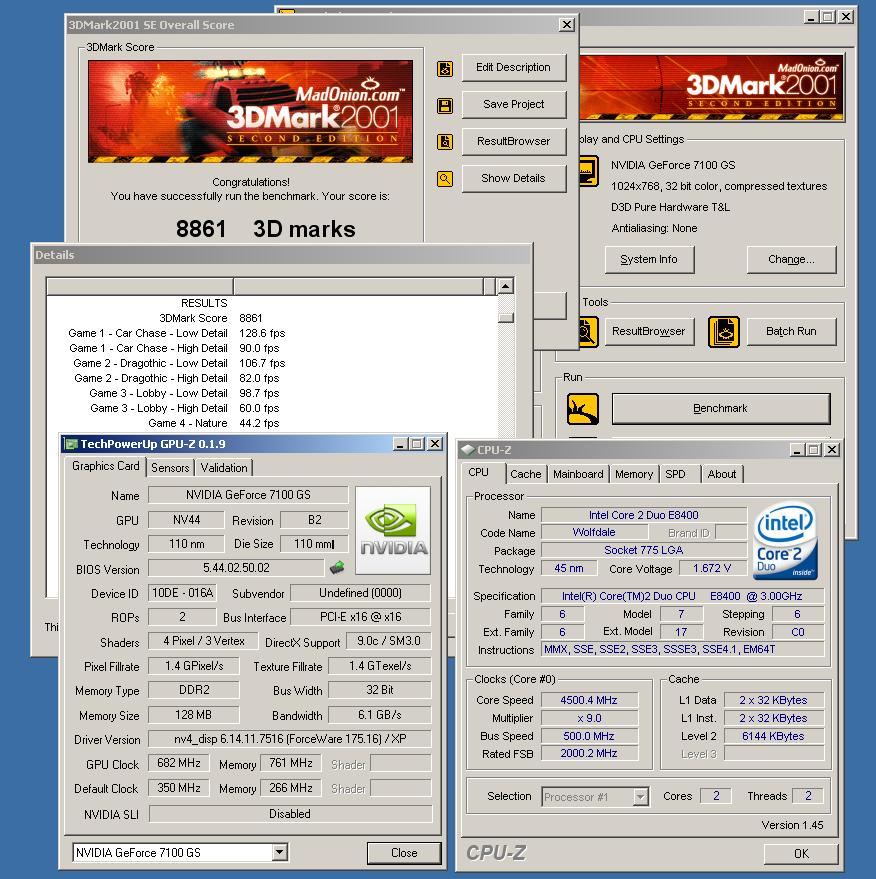Click the Core Speed 4500.4 MHz value
The width and height of the screenshot is (876, 879).
[x=589, y=700]
